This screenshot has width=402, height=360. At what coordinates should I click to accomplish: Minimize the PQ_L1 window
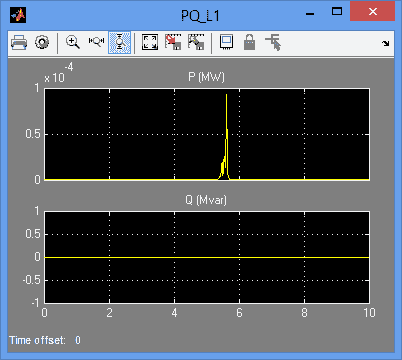pyautogui.click(x=310, y=13)
